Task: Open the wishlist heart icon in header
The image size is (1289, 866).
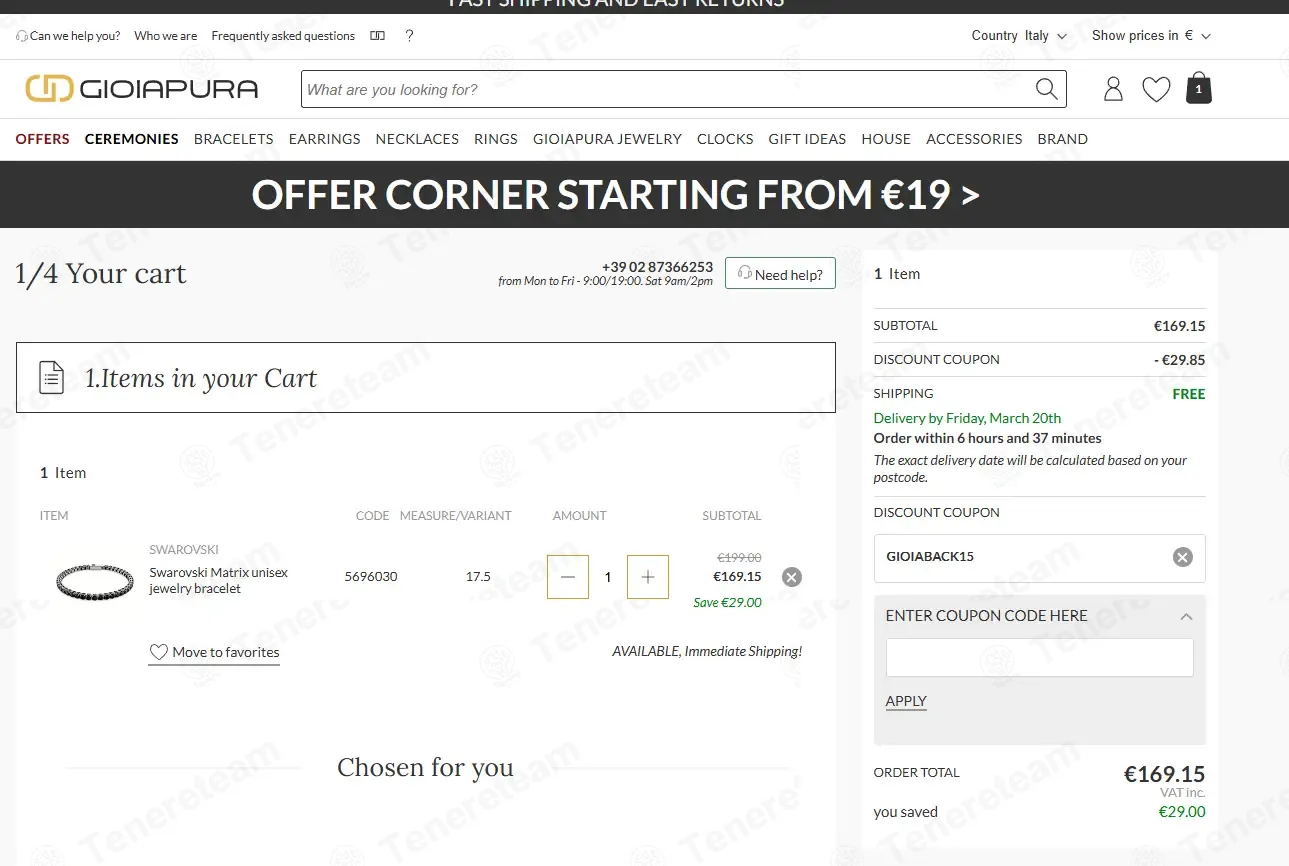Action: pyautogui.click(x=1156, y=90)
